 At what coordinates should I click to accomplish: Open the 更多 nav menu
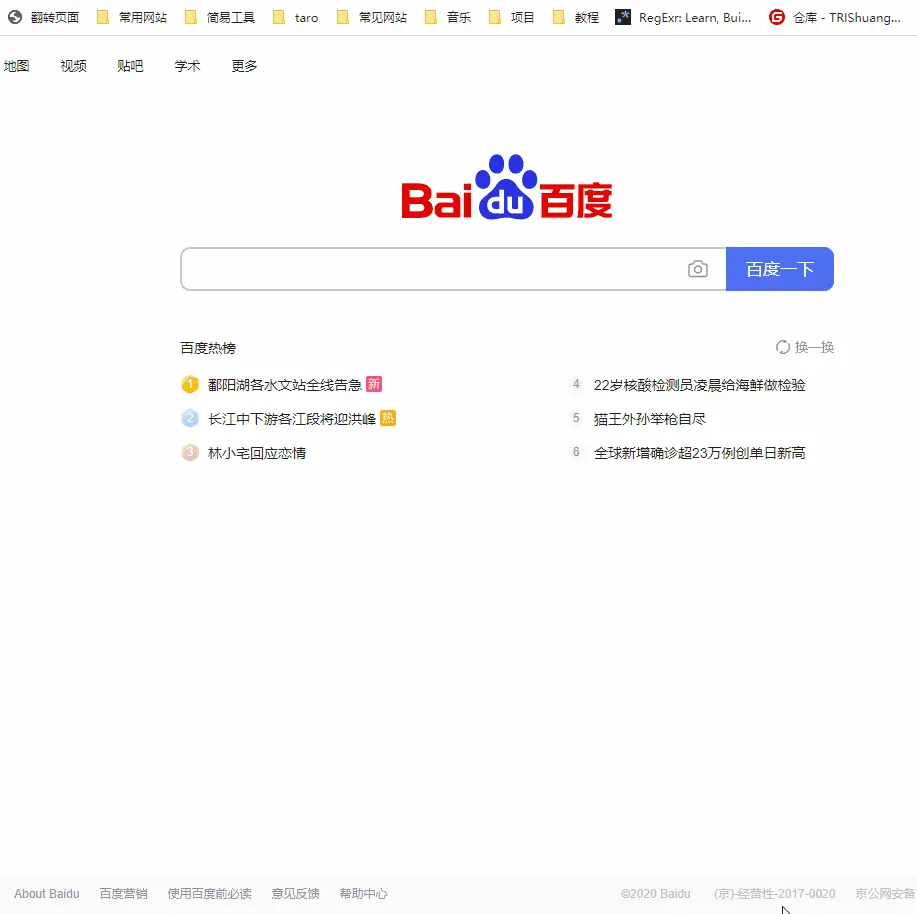tap(244, 65)
